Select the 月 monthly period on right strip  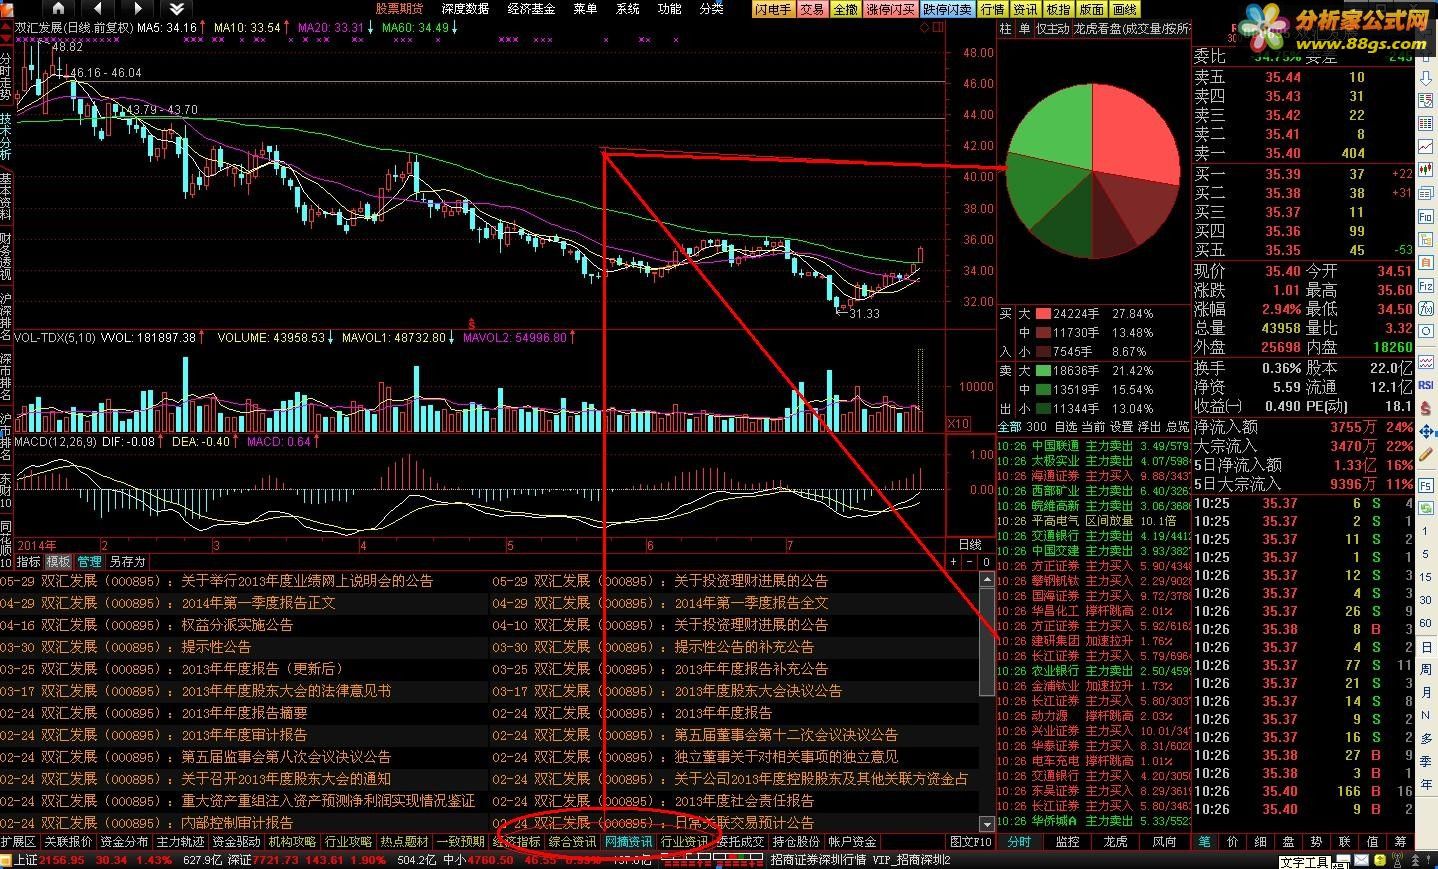tap(1427, 692)
